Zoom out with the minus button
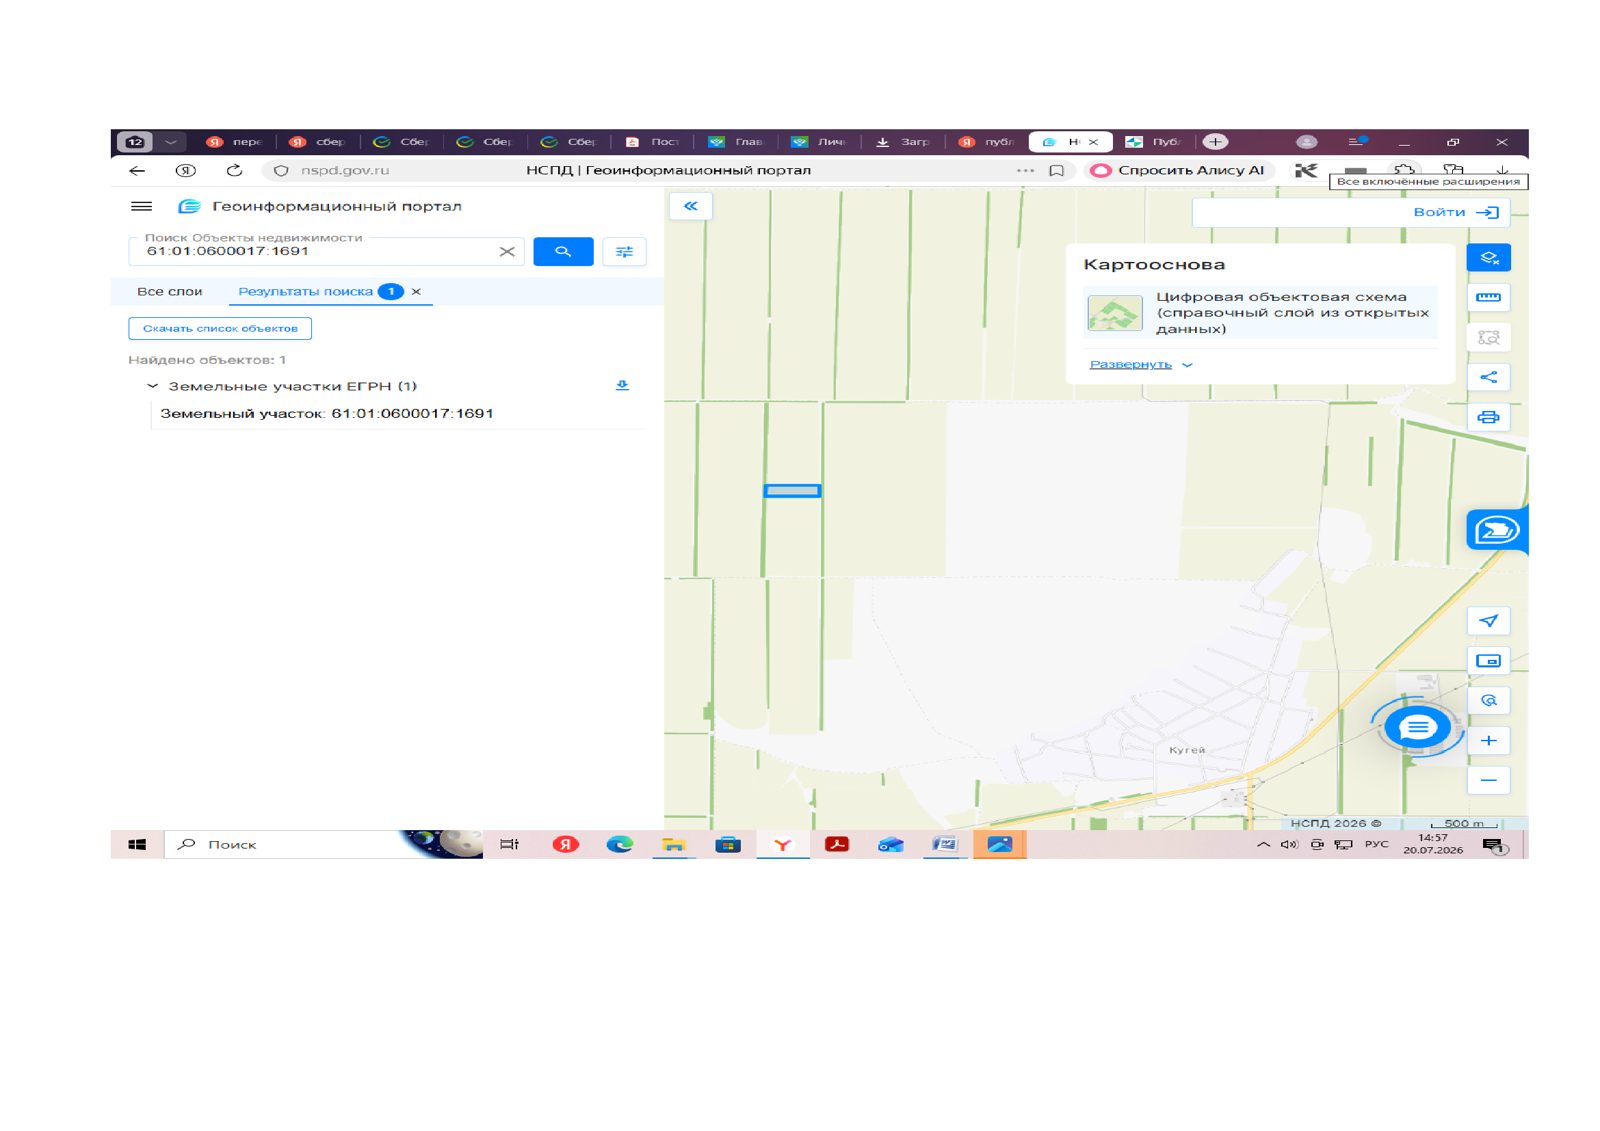Screen dimensions: 1600x1131 click(x=1488, y=780)
